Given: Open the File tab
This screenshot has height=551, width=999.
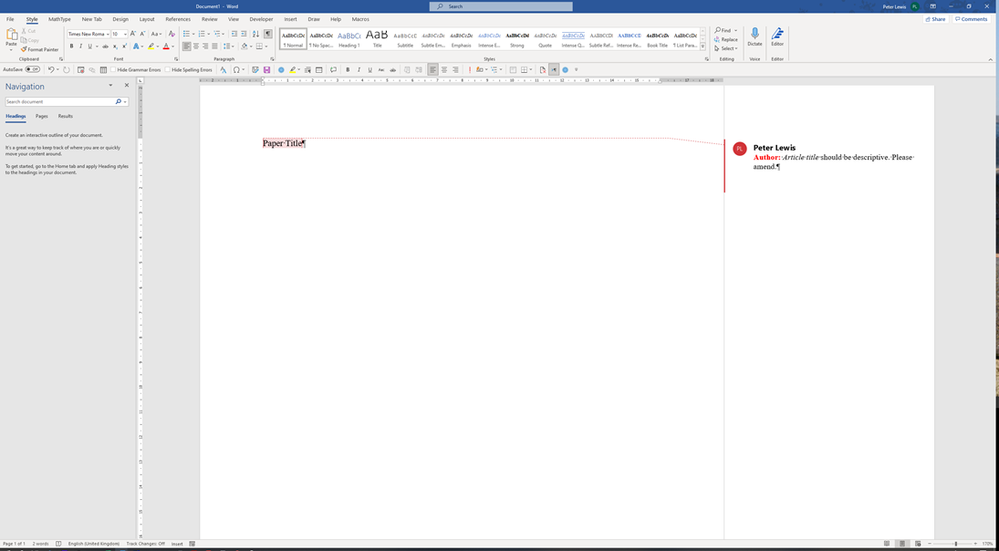Looking at the screenshot, I should pos(10,19).
